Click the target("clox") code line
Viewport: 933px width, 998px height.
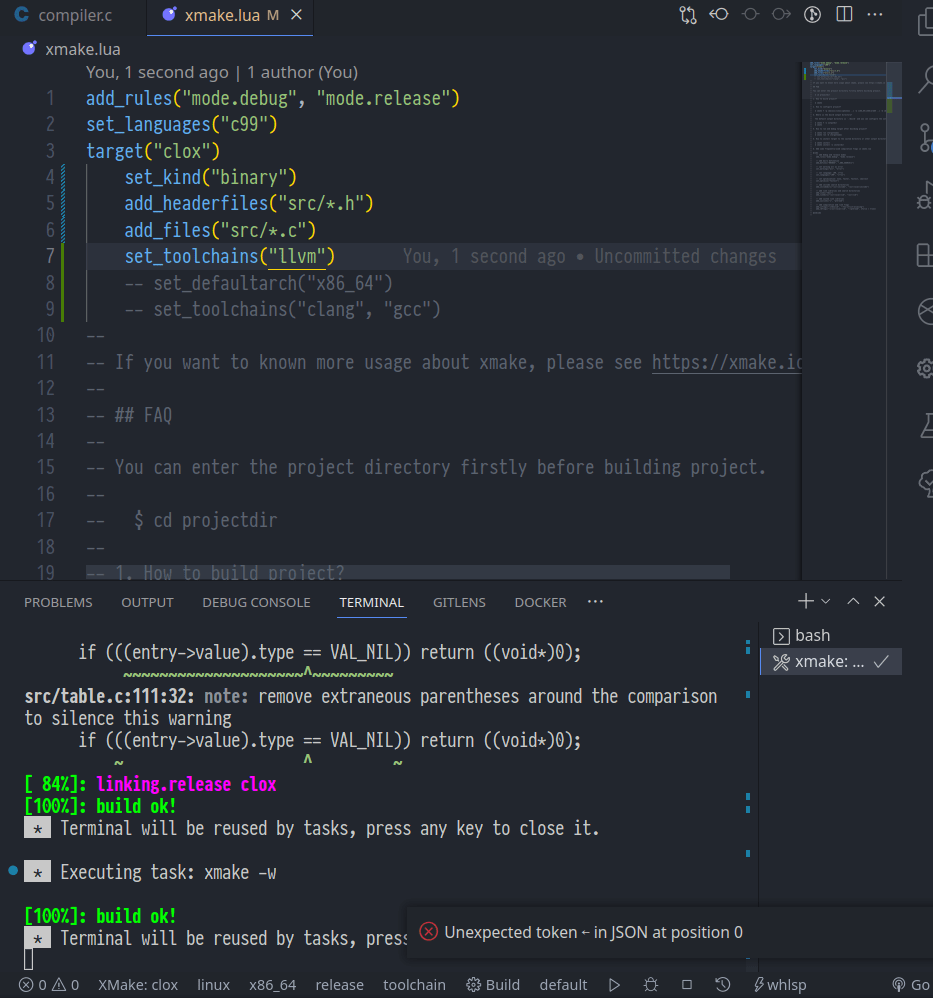tap(153, 151)
